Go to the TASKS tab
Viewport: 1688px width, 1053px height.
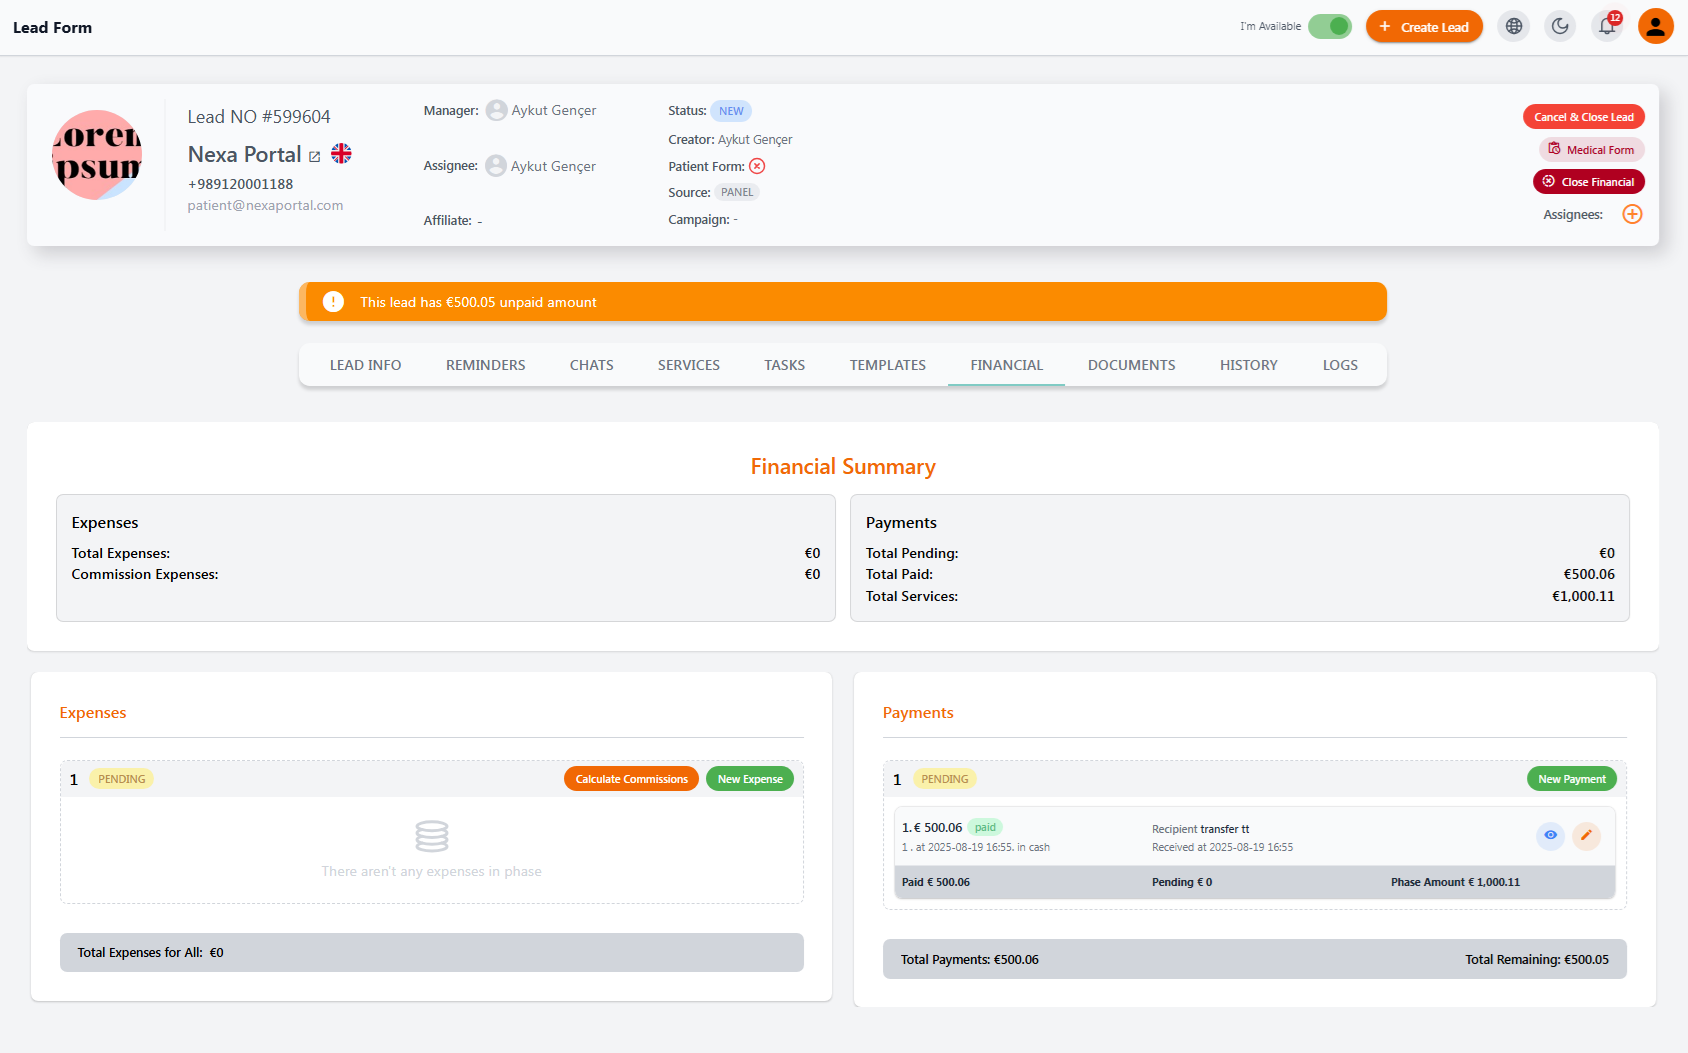[785, 365]
